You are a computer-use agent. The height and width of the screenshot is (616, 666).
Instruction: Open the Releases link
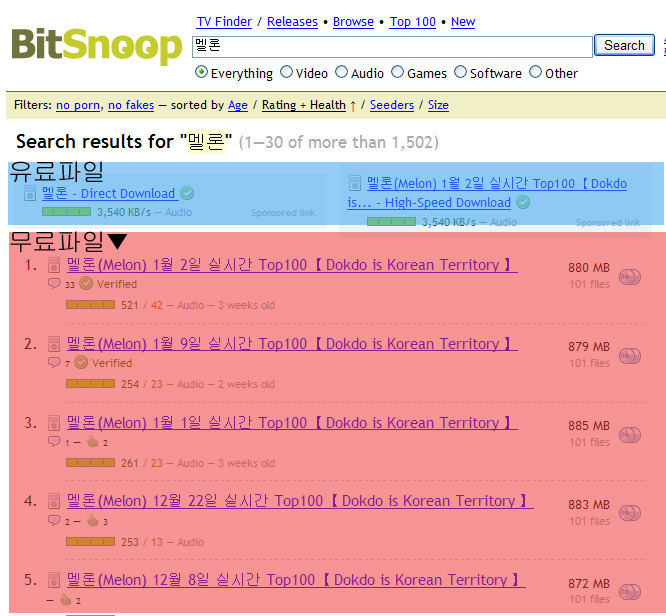(292, 22)
